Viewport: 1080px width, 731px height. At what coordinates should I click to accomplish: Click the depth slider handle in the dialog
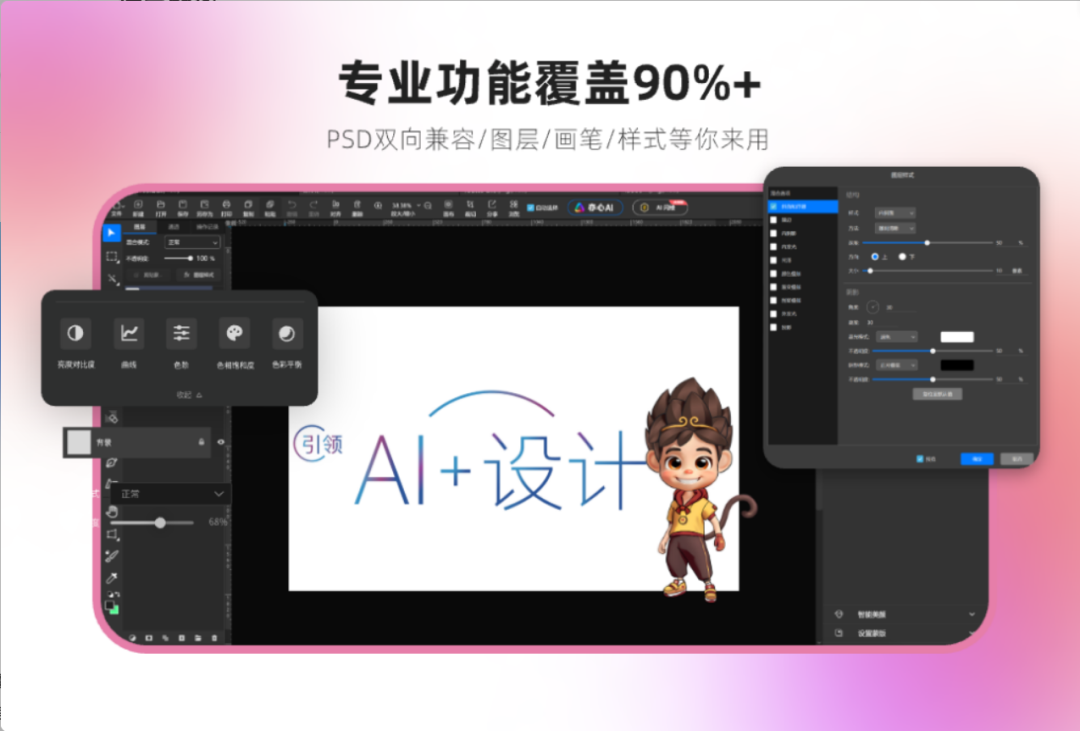pos(927,243)
